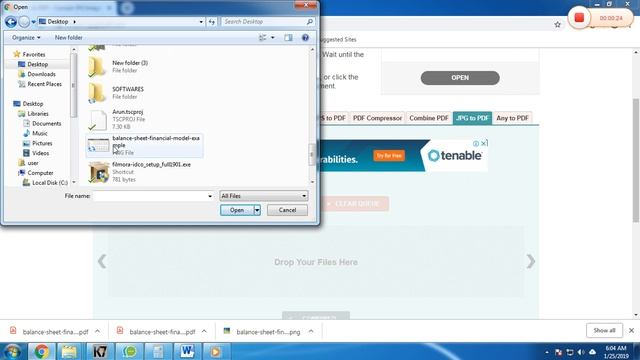
Task: Click the tenable advertisement banner
Action: click(x=404, y=156)
